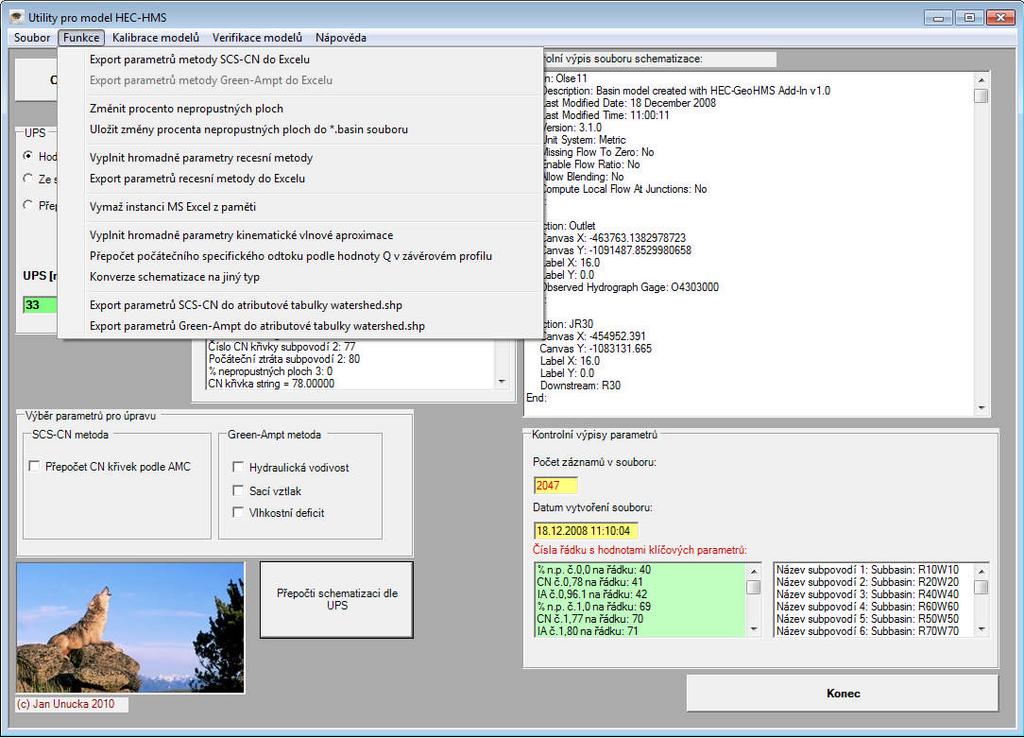This screenshot has height=738, width=1024.
Task: Click scrollbar thumb of subbasin names list
Action: click(x=981, y=587)
